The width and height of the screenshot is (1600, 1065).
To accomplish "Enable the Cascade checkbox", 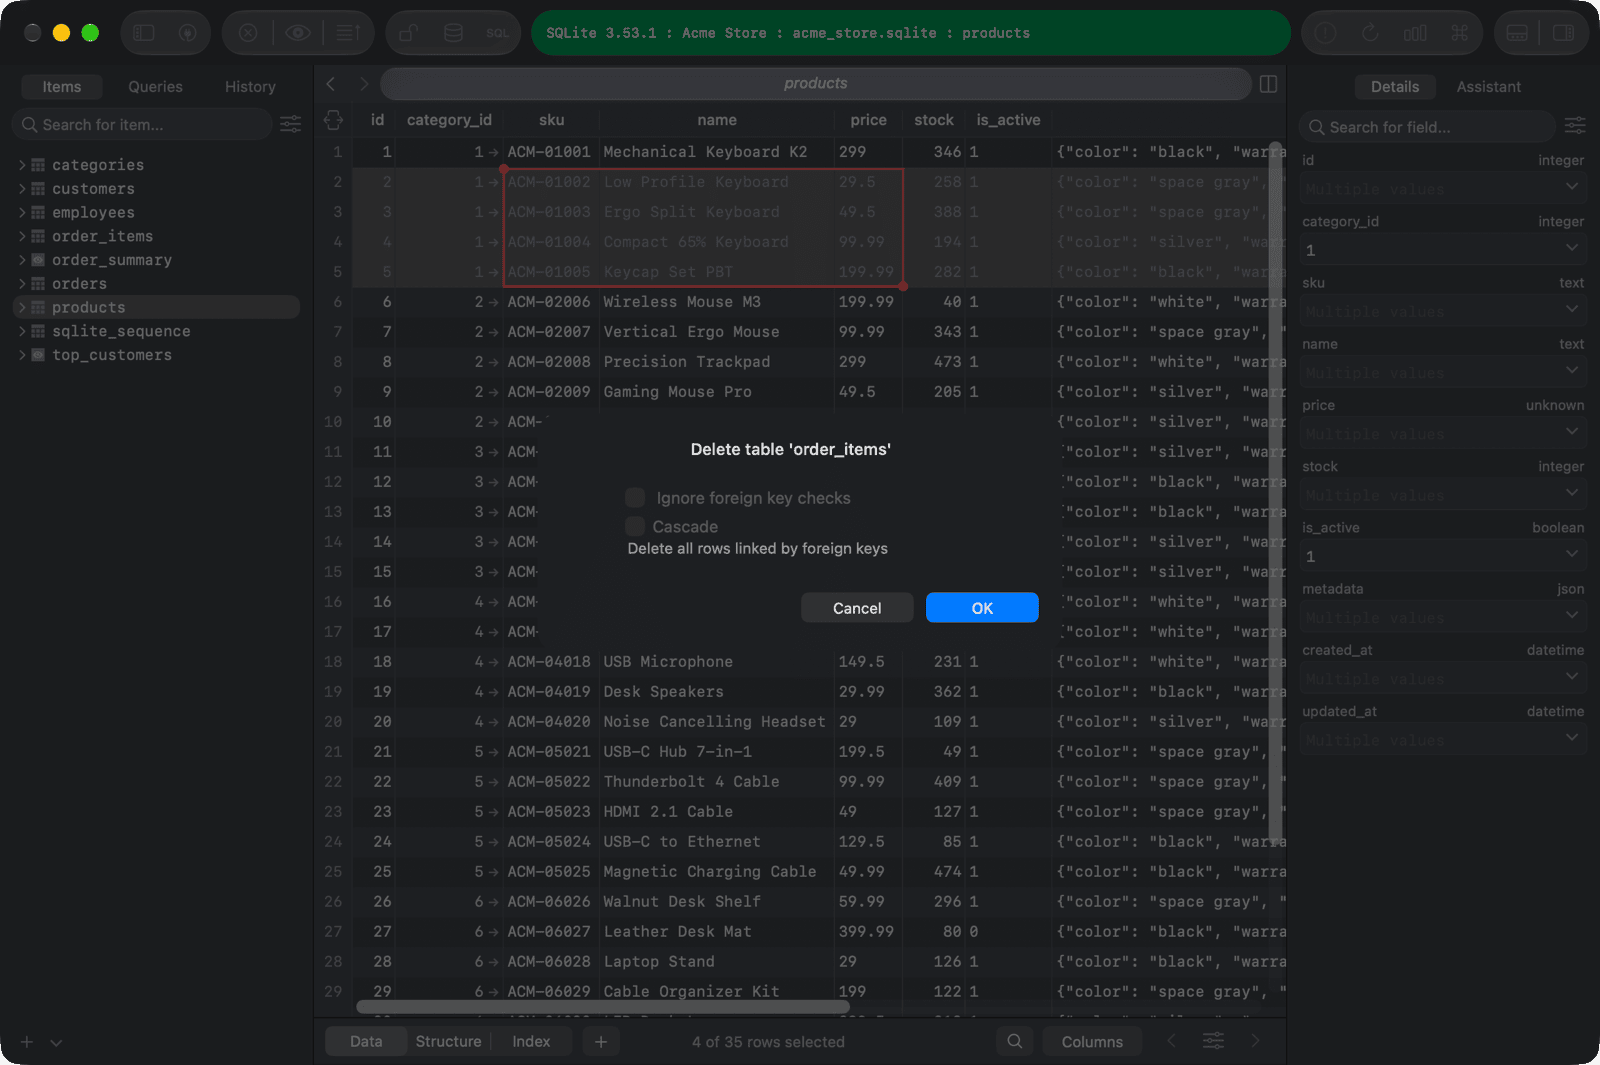I will coord(635,526).
